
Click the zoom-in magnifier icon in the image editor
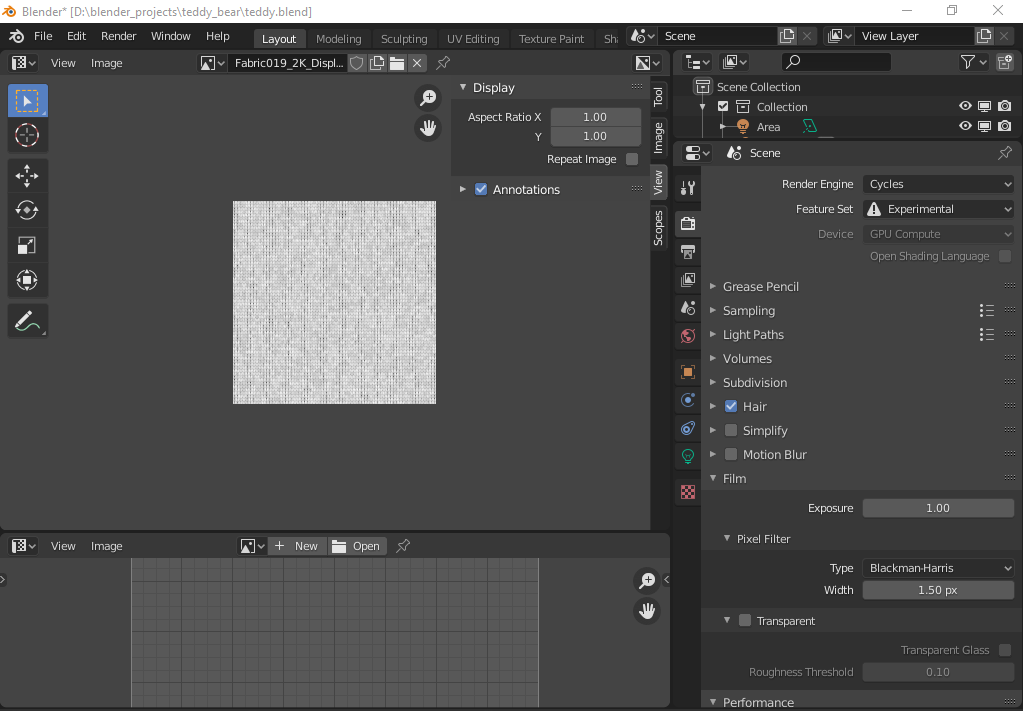tap(428, 98)
